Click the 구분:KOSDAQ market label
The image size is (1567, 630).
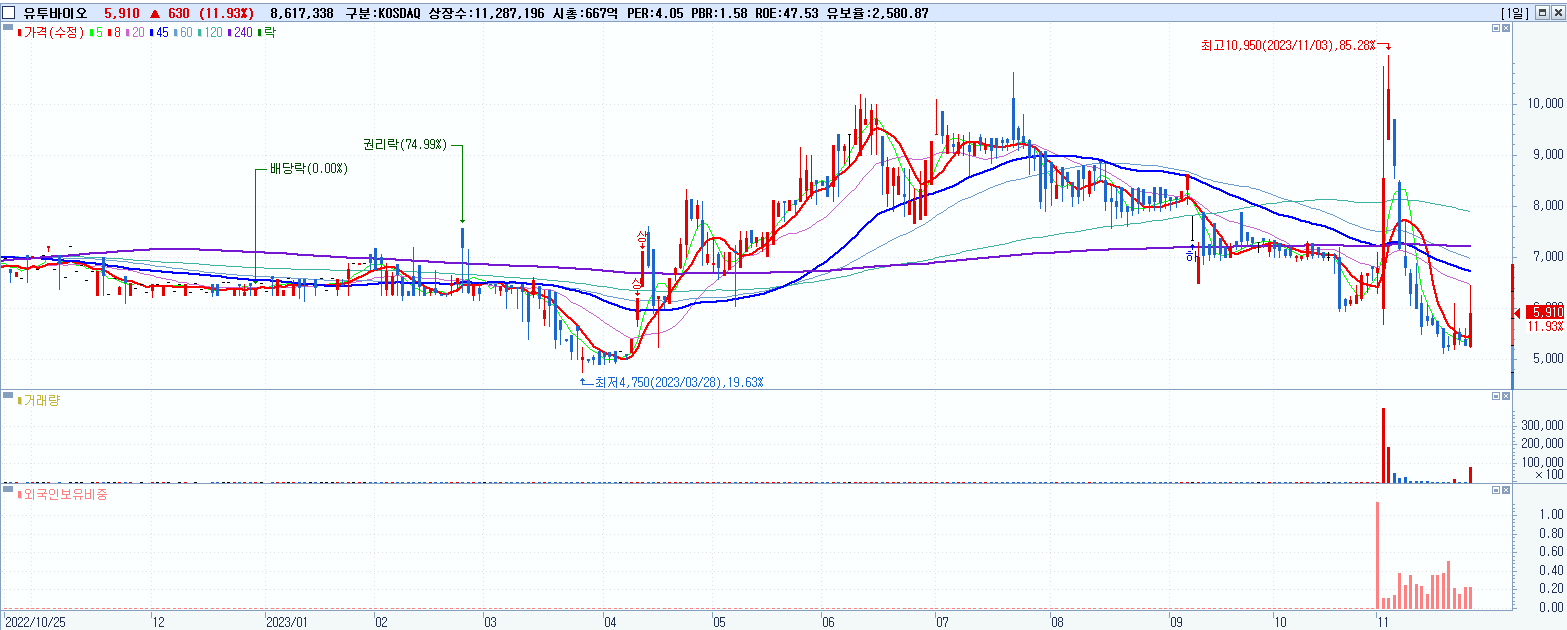(x=383, y=13)
